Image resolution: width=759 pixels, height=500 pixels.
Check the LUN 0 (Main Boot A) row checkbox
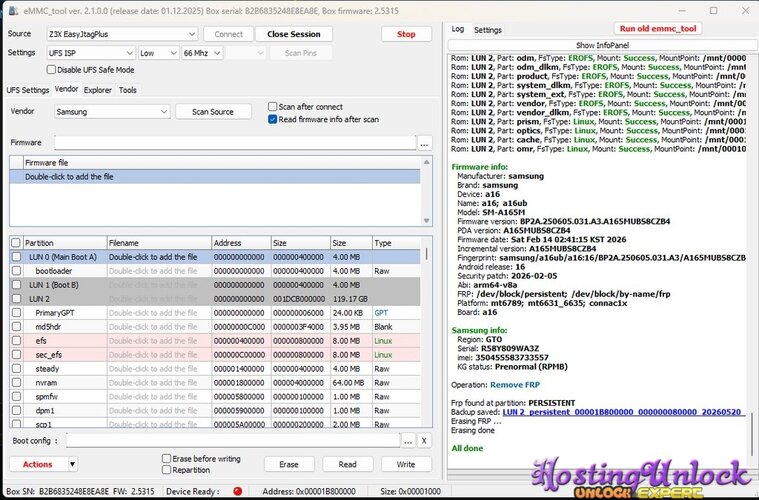point(16,257)
